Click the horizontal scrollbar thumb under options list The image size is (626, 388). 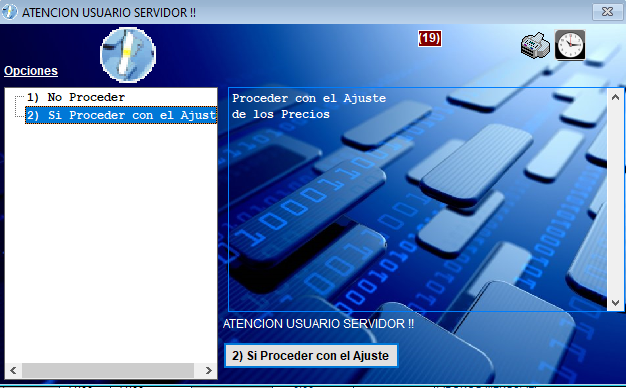click(108, 370)
